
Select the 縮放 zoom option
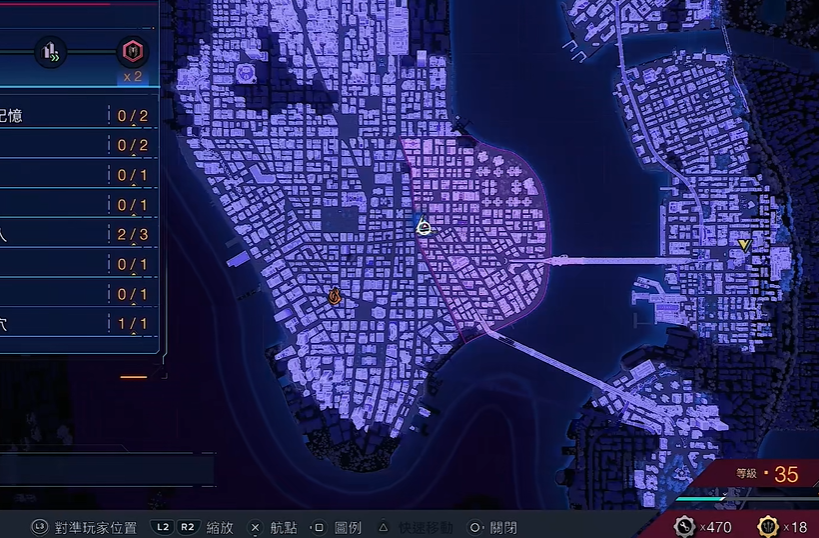tap(219, 528)
